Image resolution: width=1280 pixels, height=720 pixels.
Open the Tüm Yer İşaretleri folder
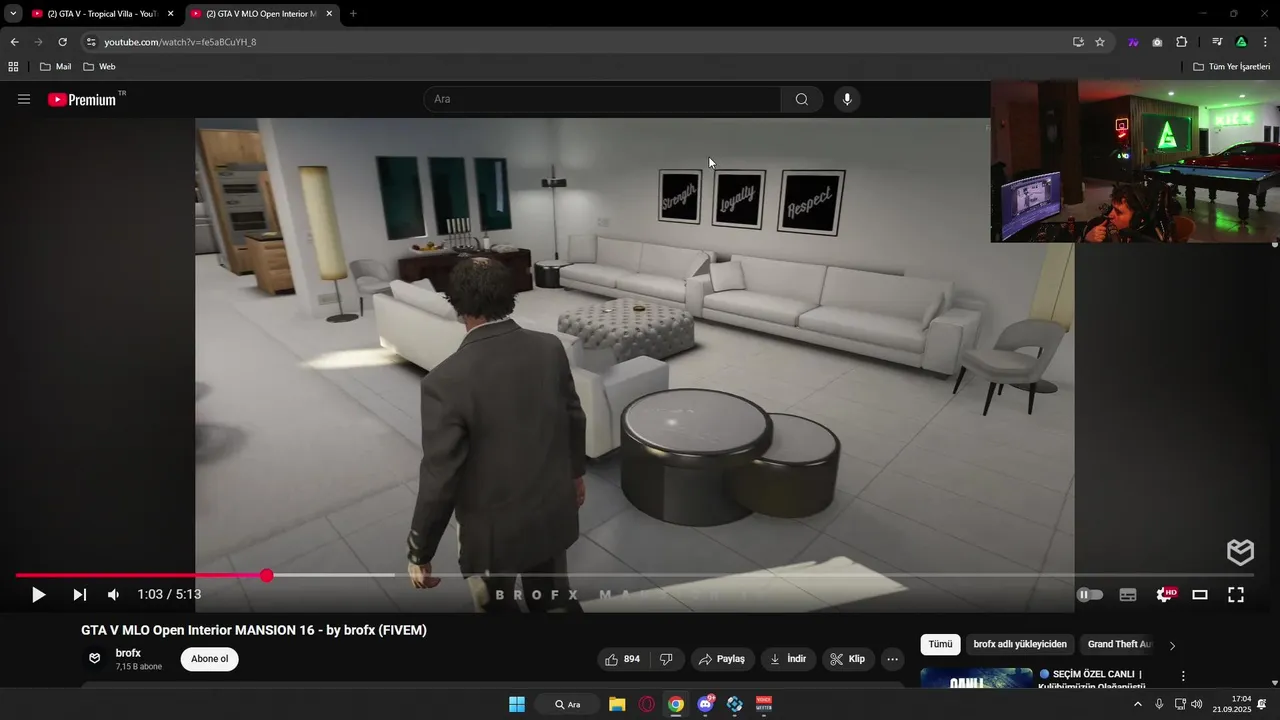(x=1231, y=67)
